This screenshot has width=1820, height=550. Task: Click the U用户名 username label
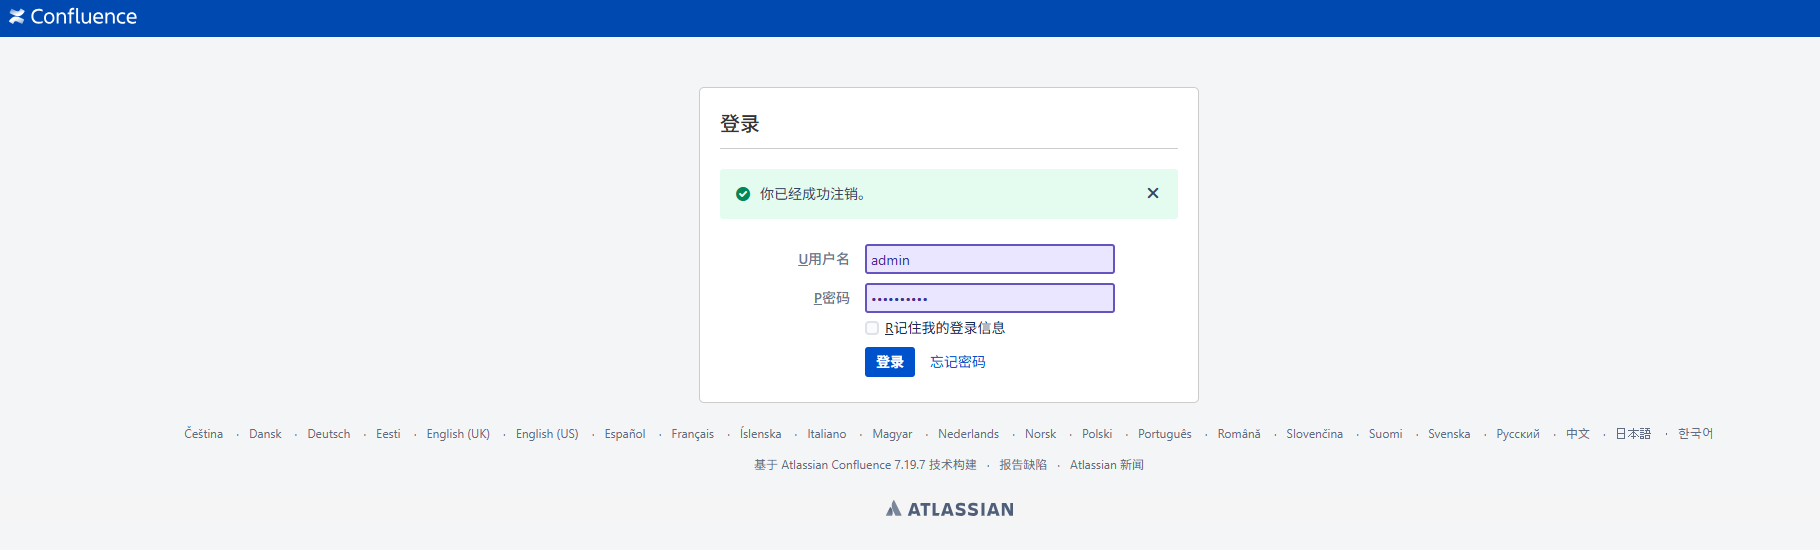824,259
